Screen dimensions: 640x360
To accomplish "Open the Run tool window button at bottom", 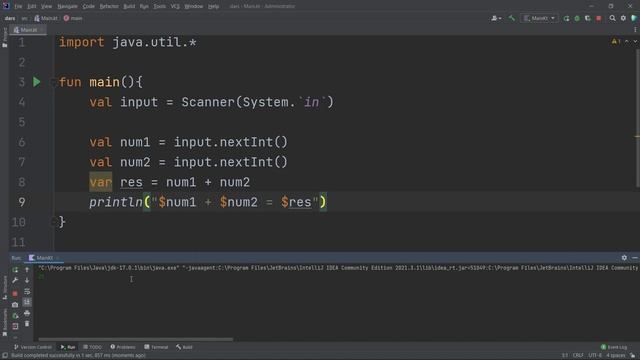I will coord(68,347).
